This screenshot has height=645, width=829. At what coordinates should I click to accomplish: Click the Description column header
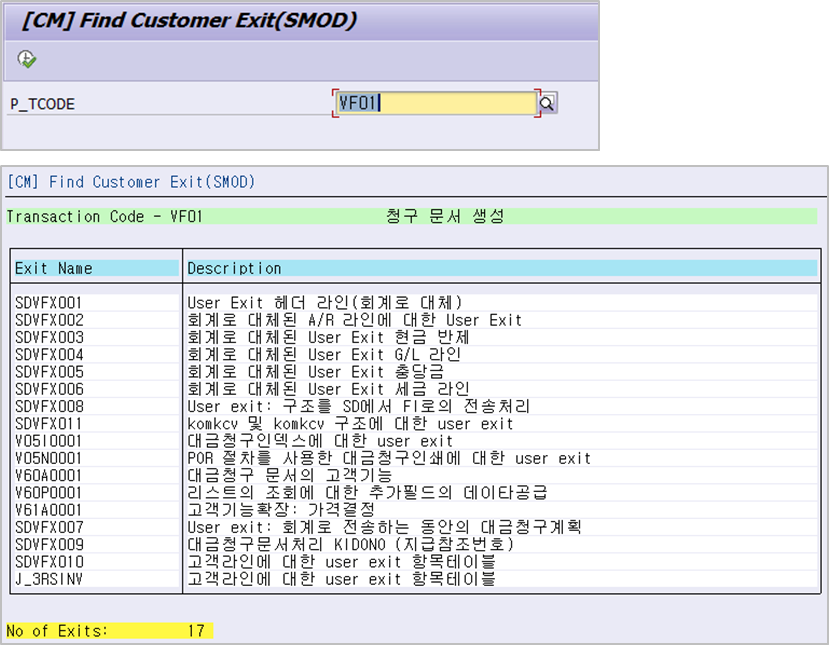(x=501, y=268)
